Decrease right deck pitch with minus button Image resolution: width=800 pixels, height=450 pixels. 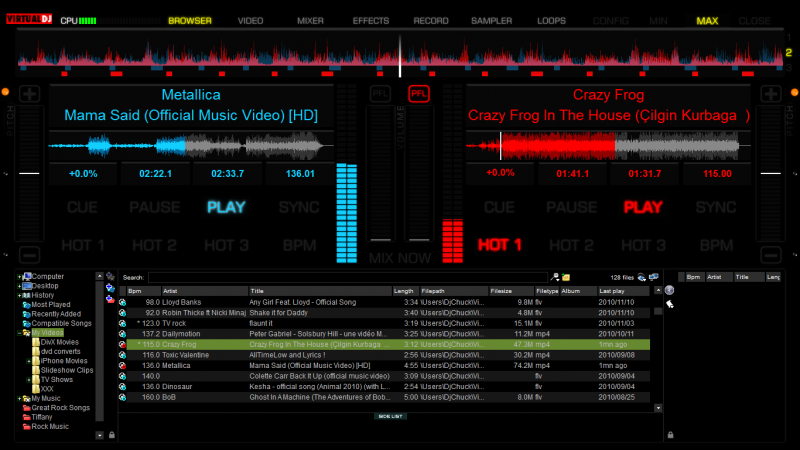coord(770,255)
